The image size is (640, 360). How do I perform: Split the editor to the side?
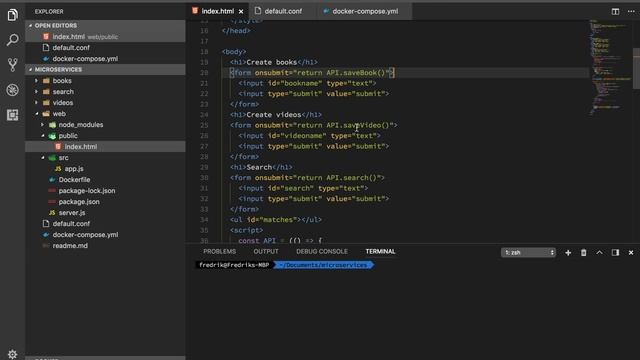point(615,11)
